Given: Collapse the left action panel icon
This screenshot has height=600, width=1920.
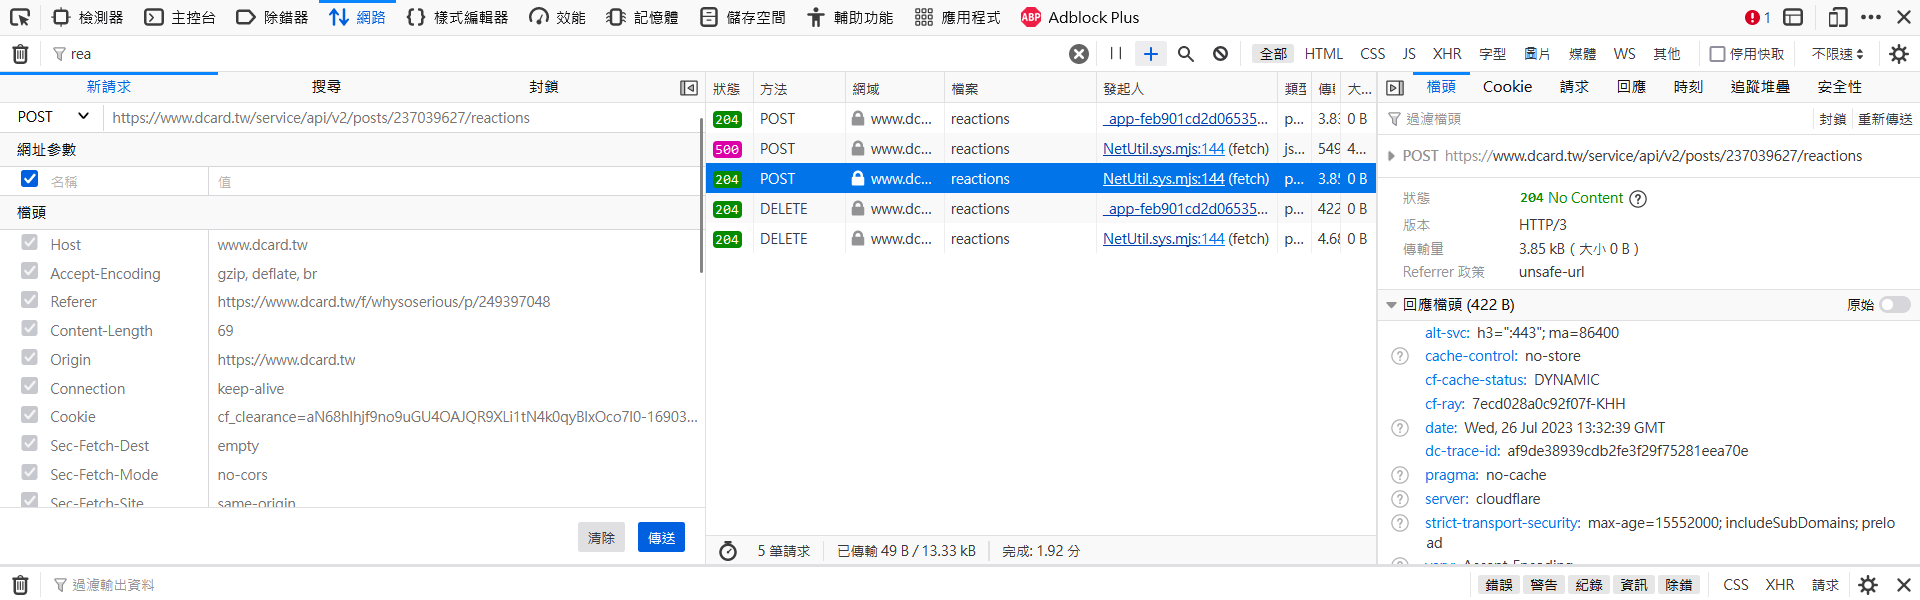Looking at the screenshot, I should point(689,88).
